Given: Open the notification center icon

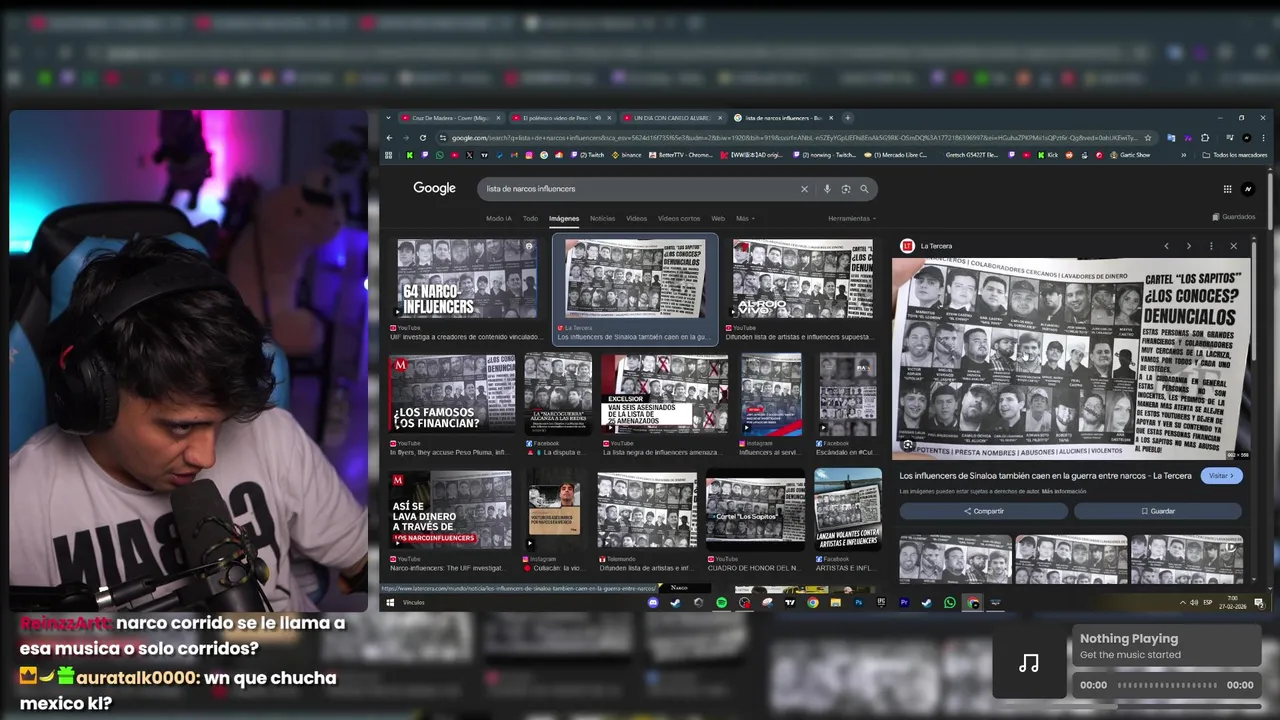Looking at the screenshot, I should (1259, 602).
